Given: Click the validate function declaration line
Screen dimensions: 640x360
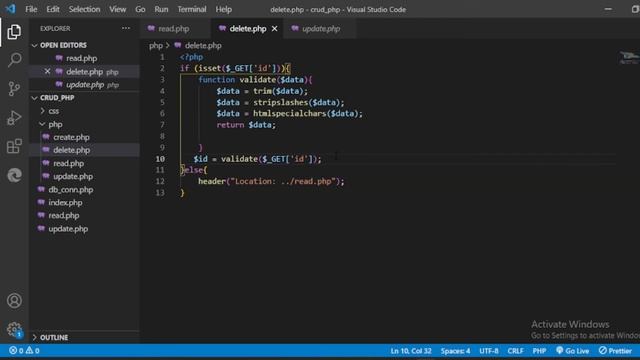Looking at the screenshot, I should click(255, 80).
